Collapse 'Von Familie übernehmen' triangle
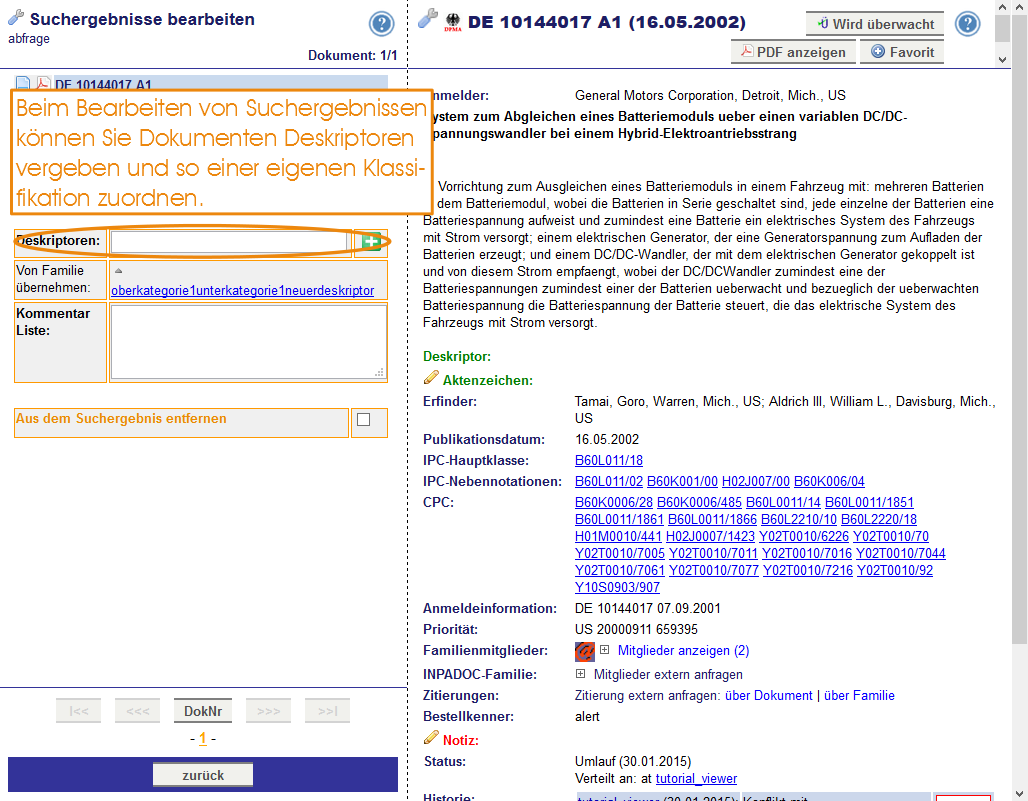 [x=119, y=270]
